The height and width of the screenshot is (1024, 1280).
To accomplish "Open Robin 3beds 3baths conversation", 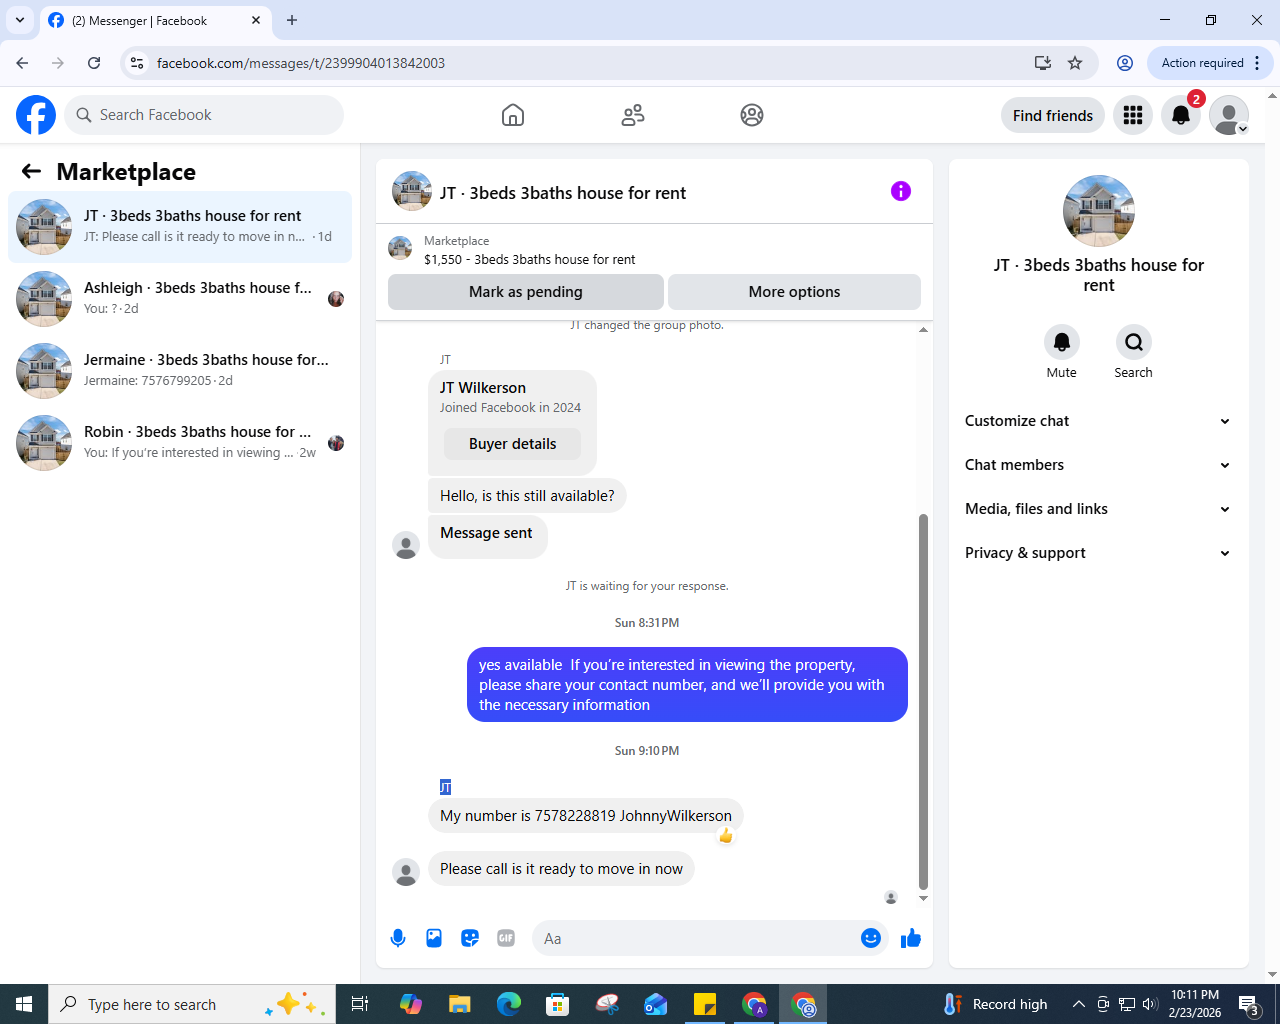I will pyautogui.click(x=180, y=443).
